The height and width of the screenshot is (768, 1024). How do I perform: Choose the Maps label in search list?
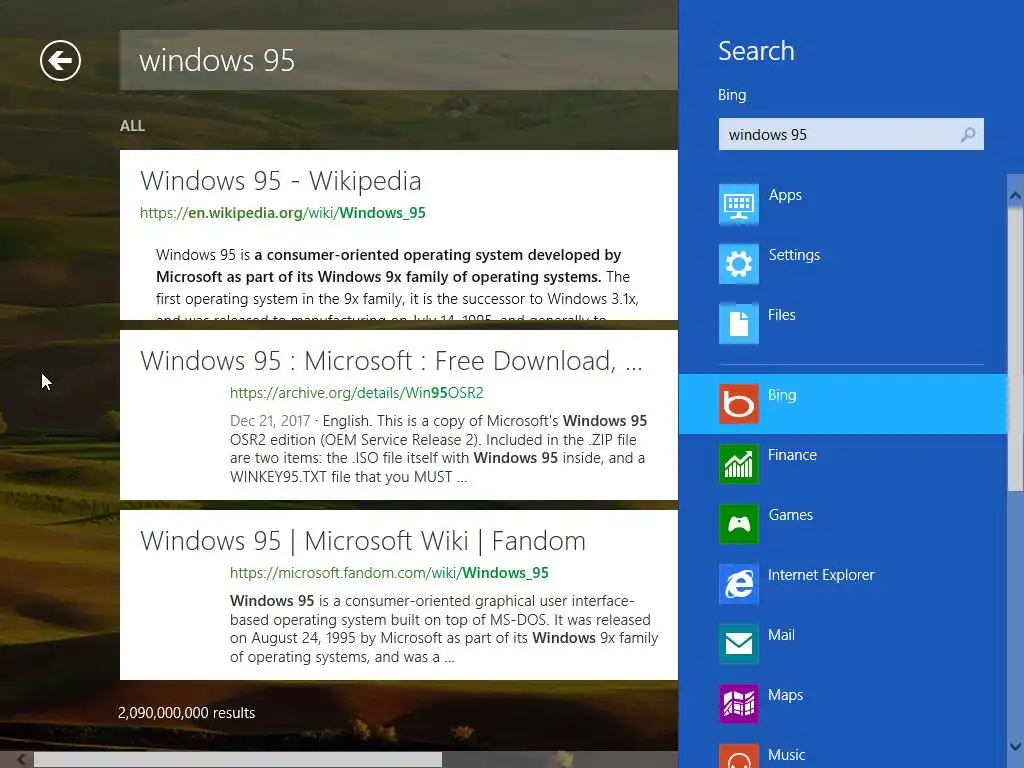785,695
